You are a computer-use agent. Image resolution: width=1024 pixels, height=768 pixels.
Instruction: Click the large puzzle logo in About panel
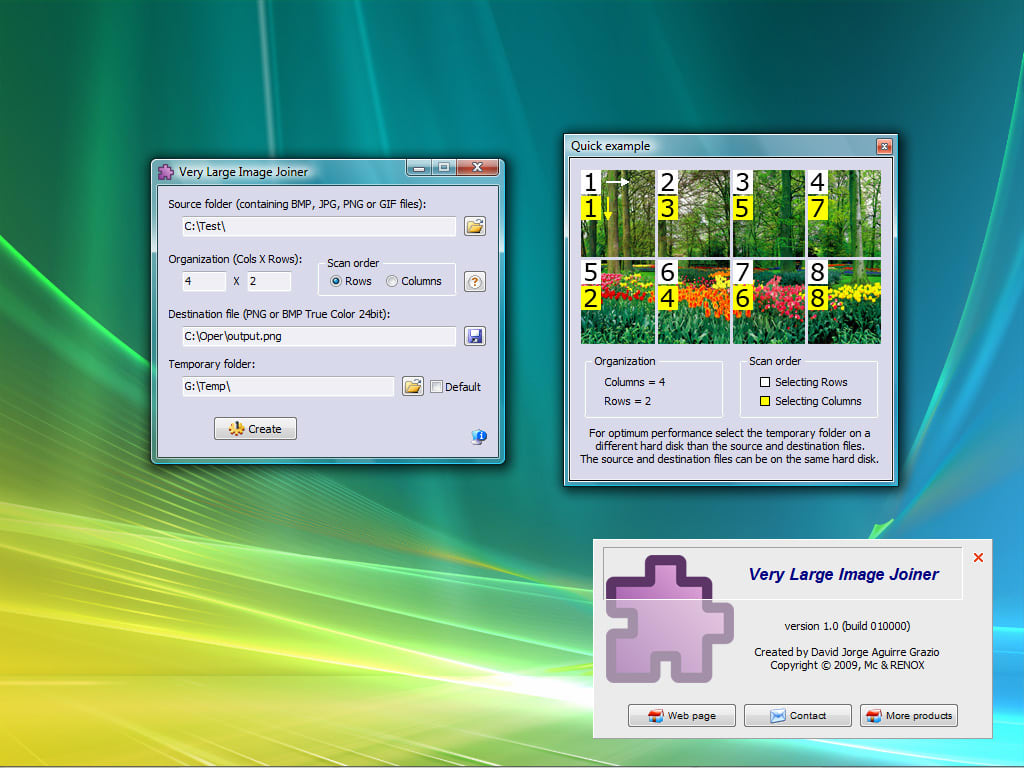point(670,618)
